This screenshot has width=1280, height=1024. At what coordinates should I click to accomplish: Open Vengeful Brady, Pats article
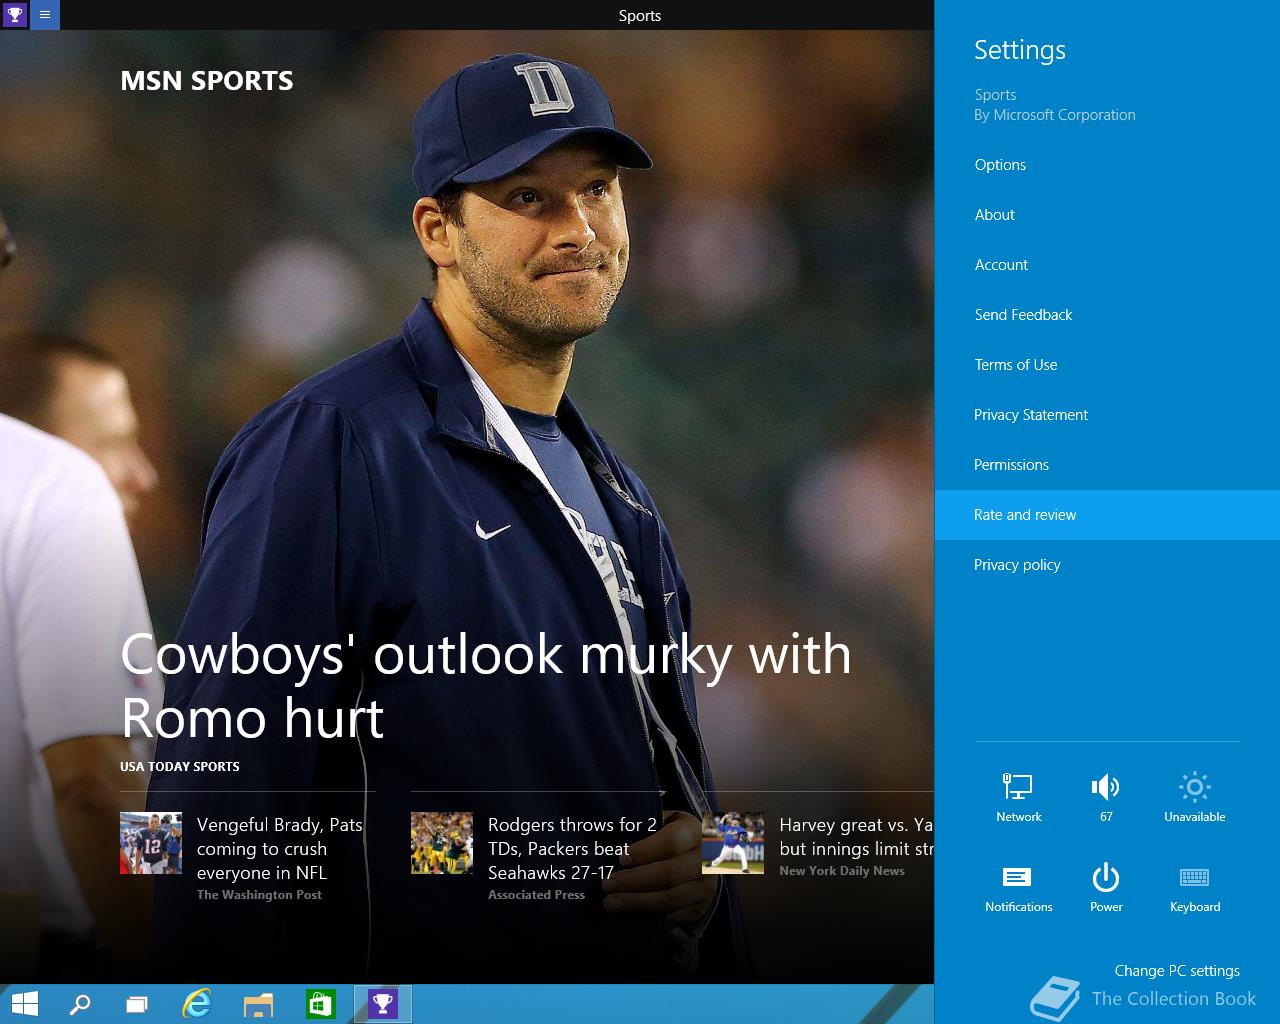pos(280,848)
